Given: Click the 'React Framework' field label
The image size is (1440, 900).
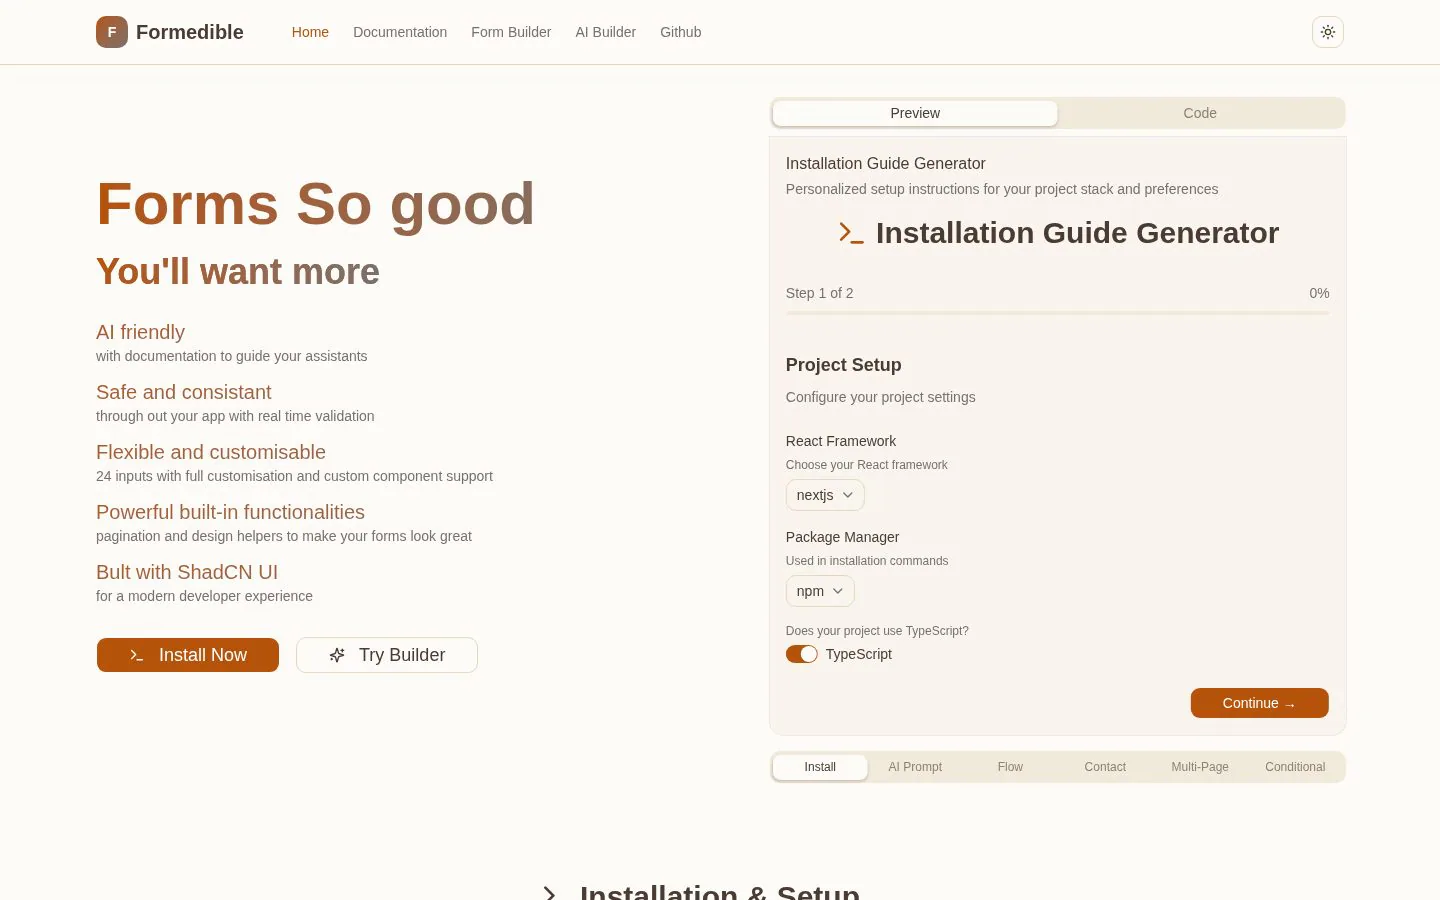Looking at the screenshot, I should [x=841, y=441].
